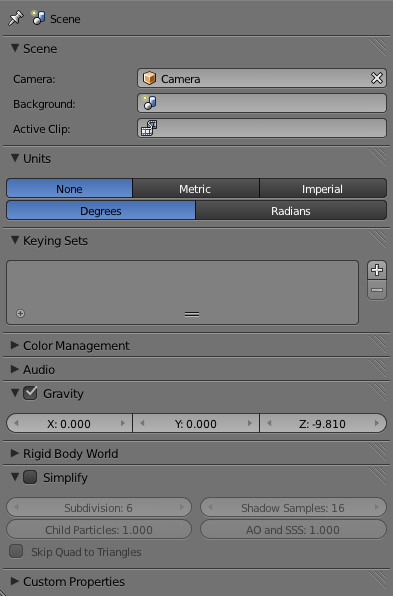This screenshot has height=596, width=393.
Task: Click the Gravity Z value slider
Action: (323, 423)
